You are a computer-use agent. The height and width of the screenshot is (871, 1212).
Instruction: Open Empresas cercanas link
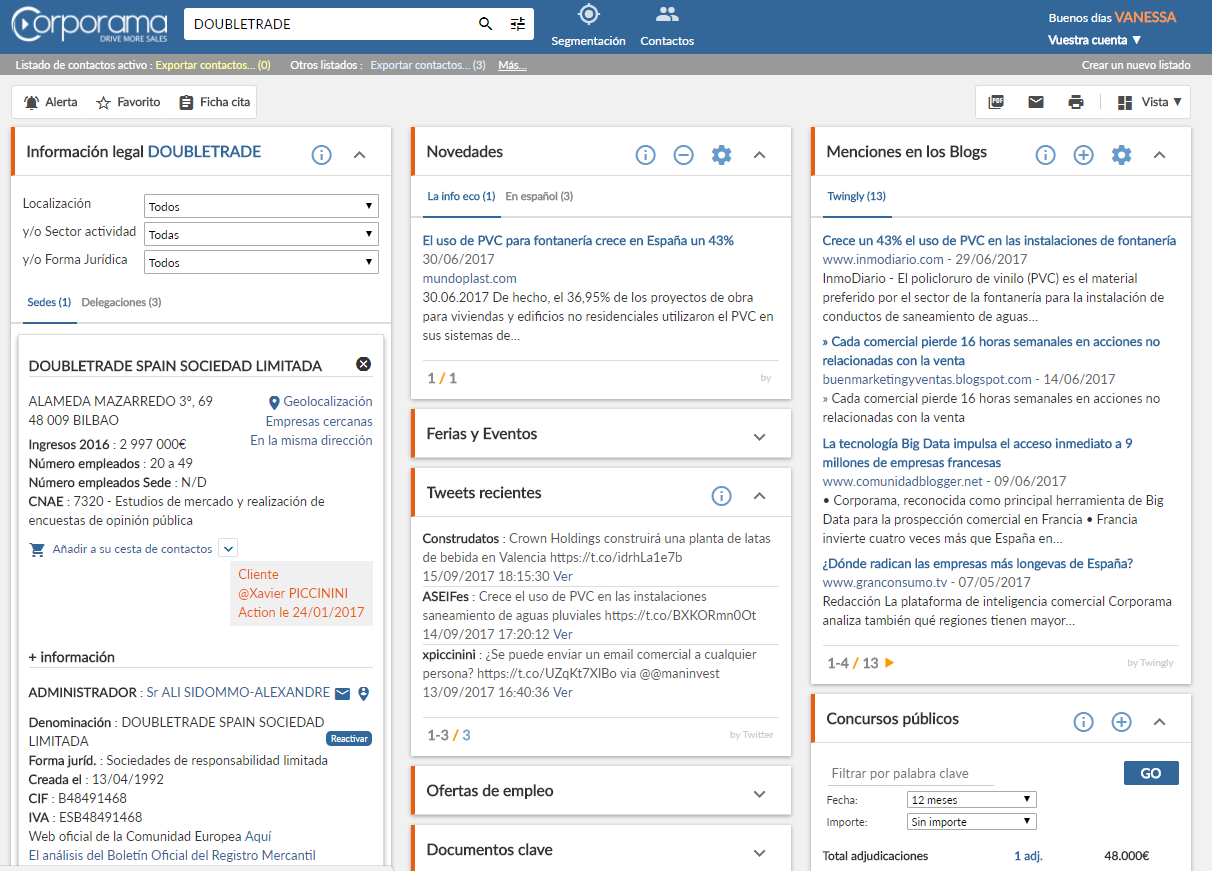coord(319,421)
